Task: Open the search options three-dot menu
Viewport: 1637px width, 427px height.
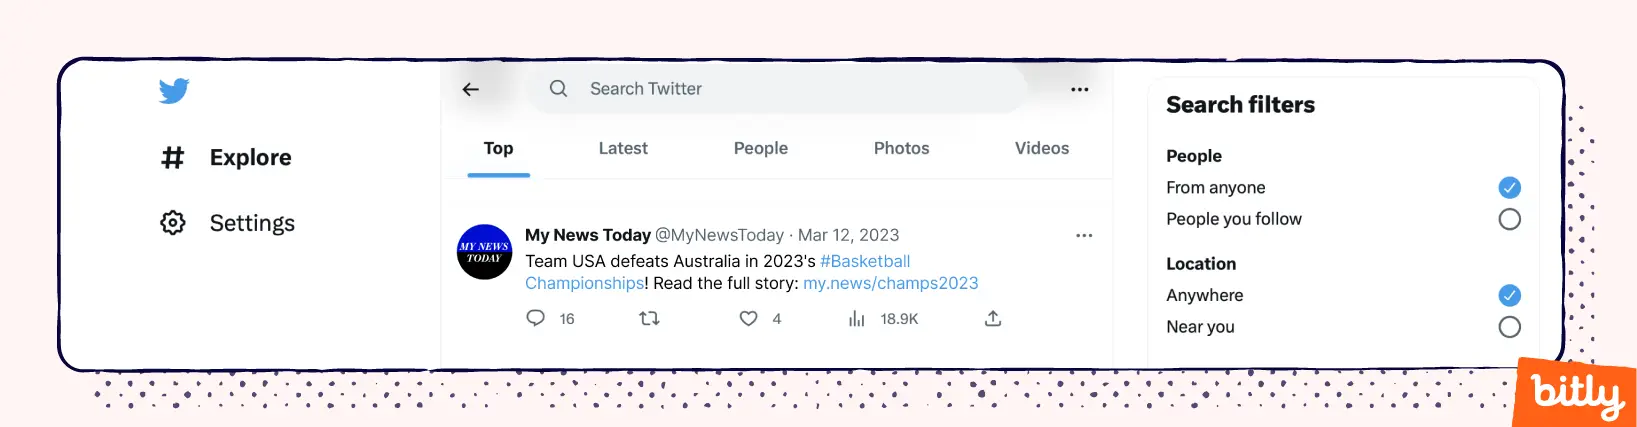Action: click(x=1079, y=89)
